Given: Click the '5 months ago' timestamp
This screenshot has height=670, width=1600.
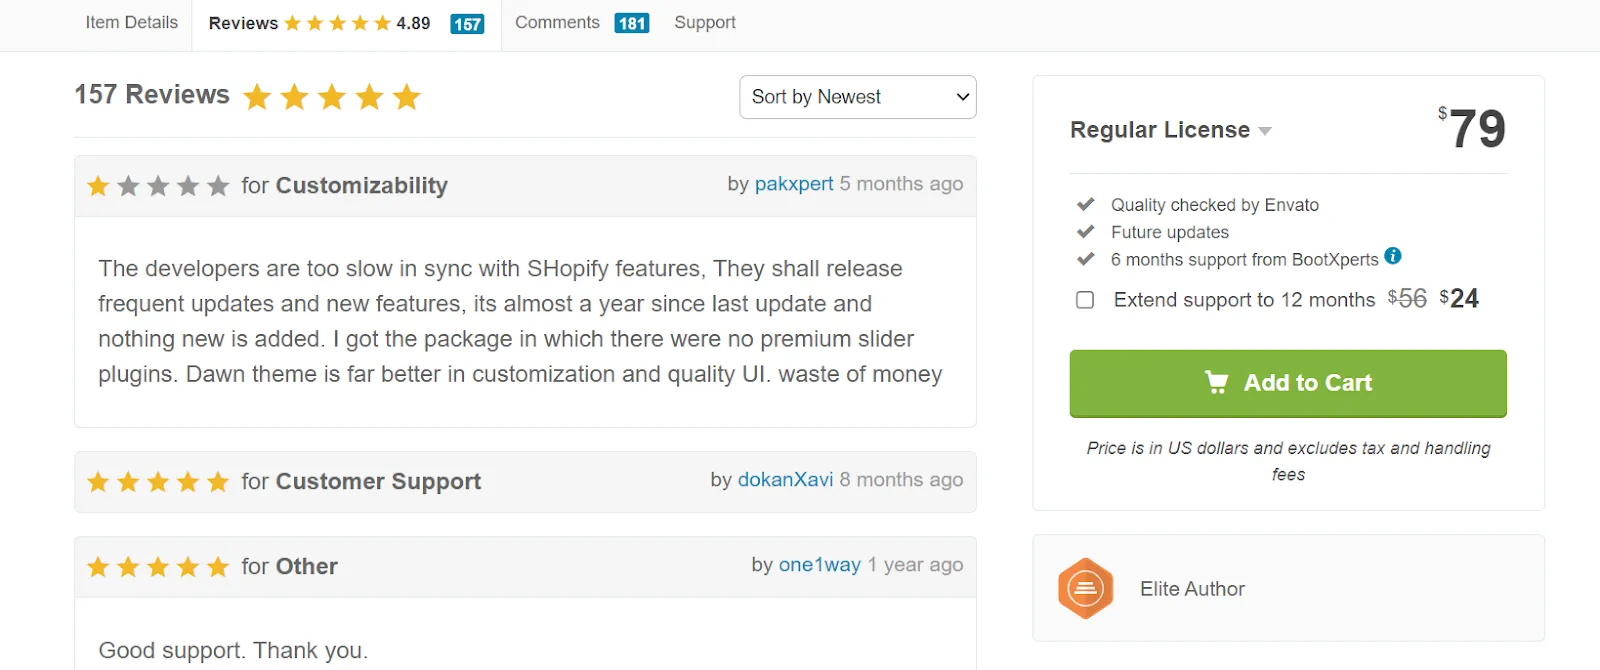Looking at the screenshot, I should pyautogui.click(x=901, y=184).
